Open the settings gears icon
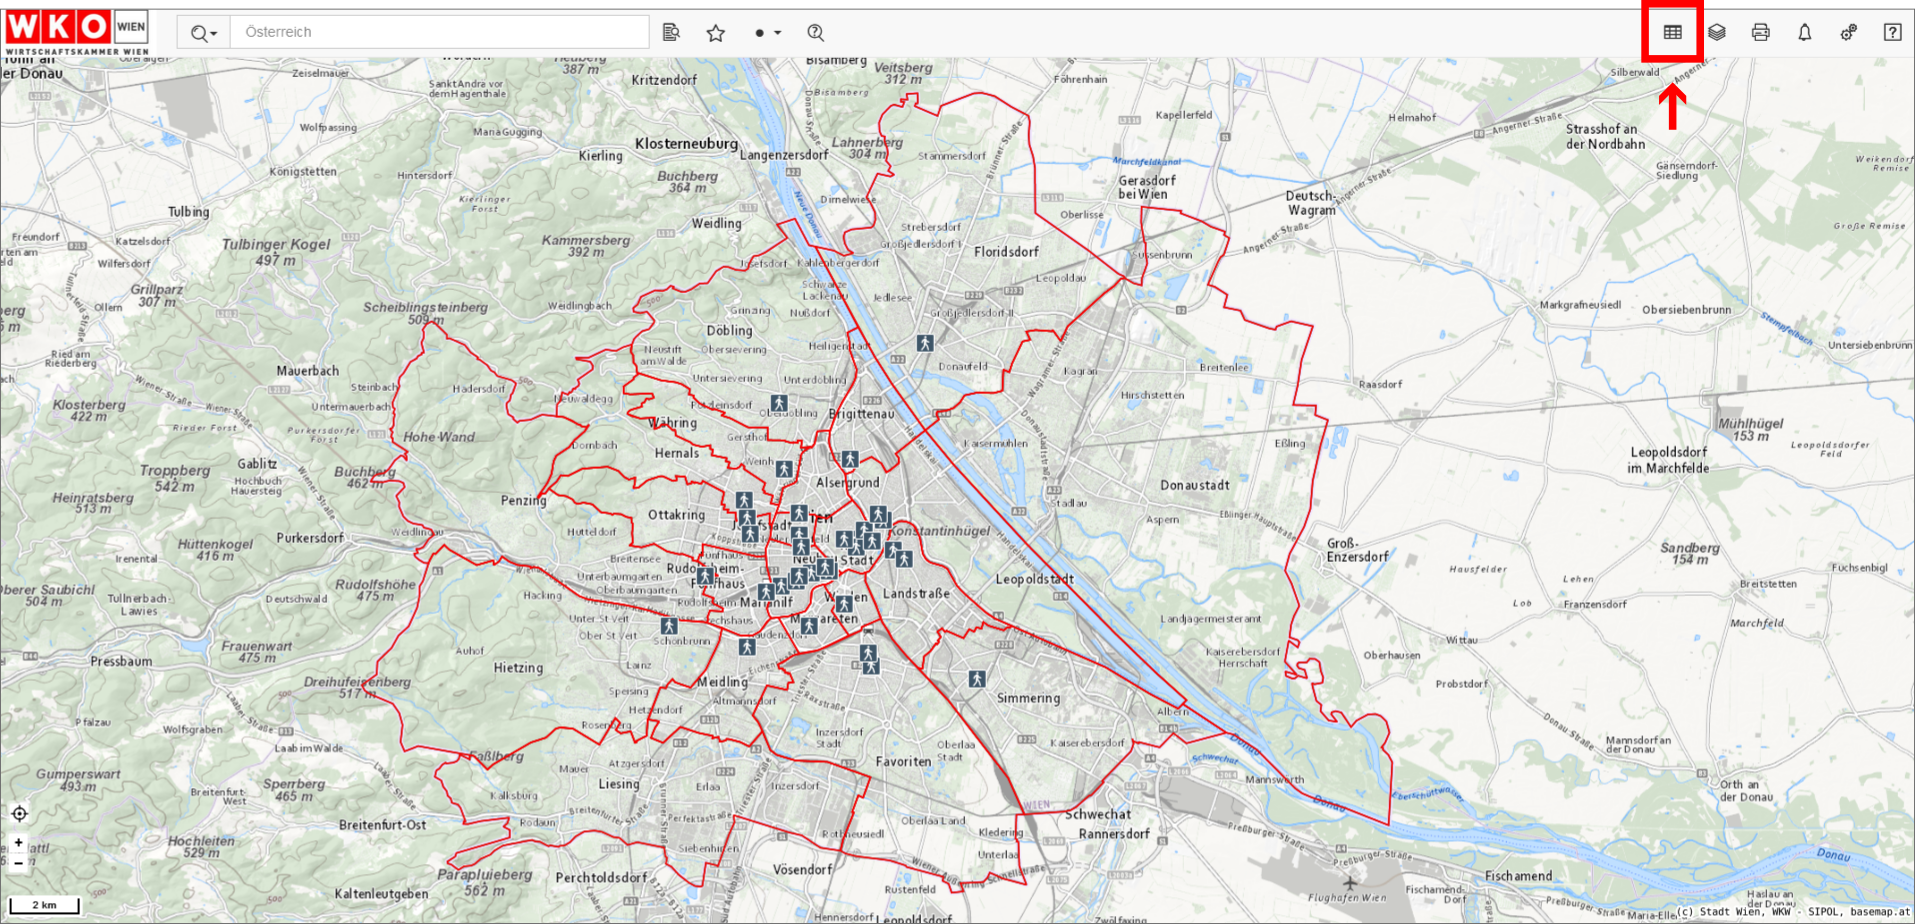The width and height of the screenshot is (1915, 924). [1849, 32]
